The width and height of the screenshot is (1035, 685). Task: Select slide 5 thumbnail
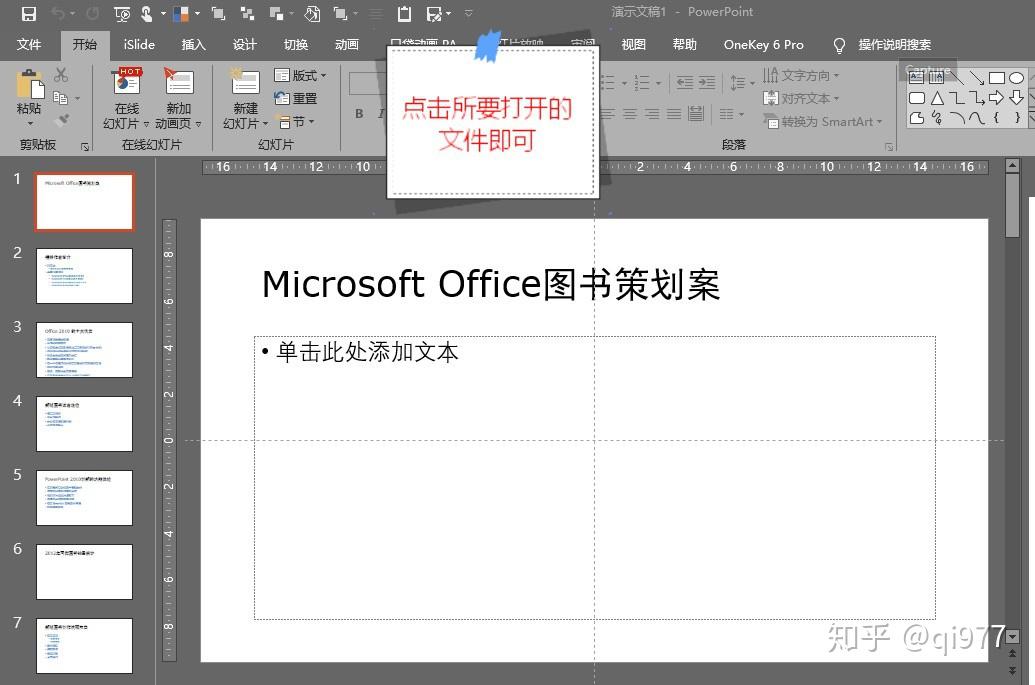coord(84,498)
